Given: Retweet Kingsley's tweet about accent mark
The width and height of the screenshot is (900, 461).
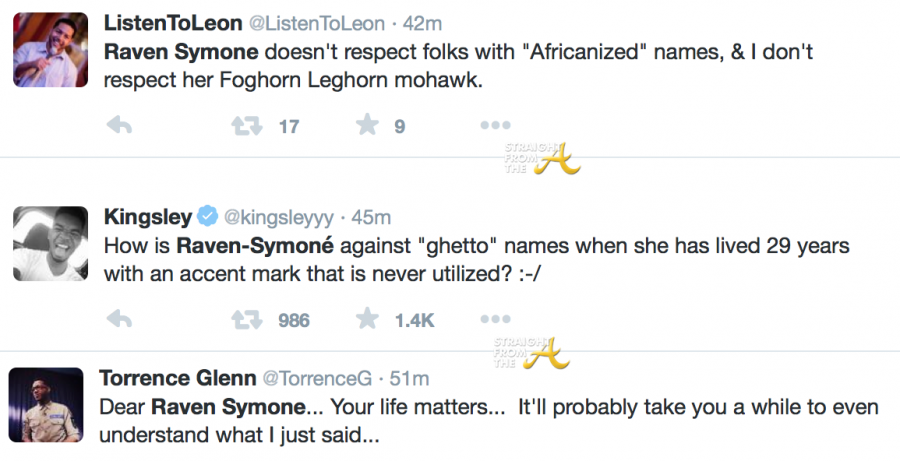Looking at the screenshot, I should pos(241,320).
